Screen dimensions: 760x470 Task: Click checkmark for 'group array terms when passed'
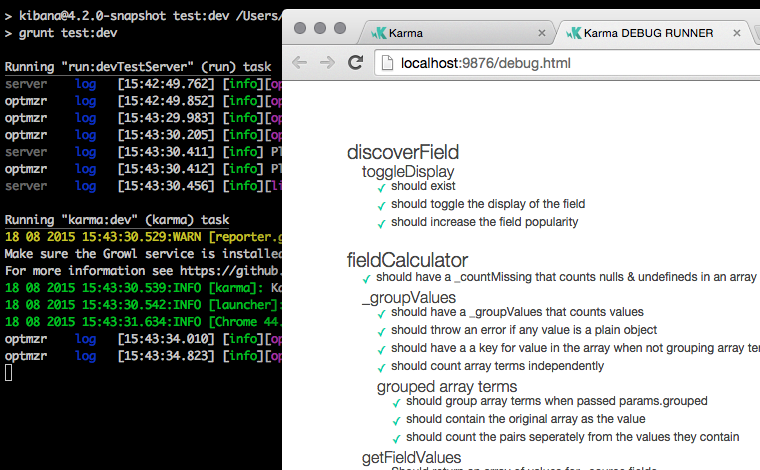pyautogui.click(x=396, y=403)
